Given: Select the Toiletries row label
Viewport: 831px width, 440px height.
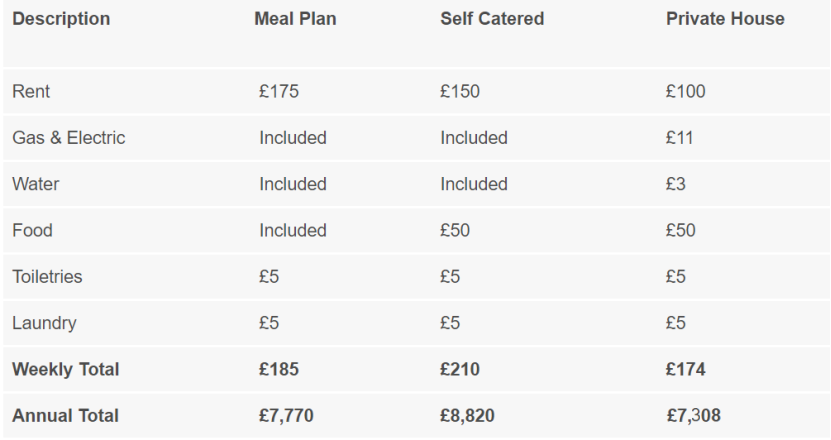Looking at the screenshot, I should (47, 276).
